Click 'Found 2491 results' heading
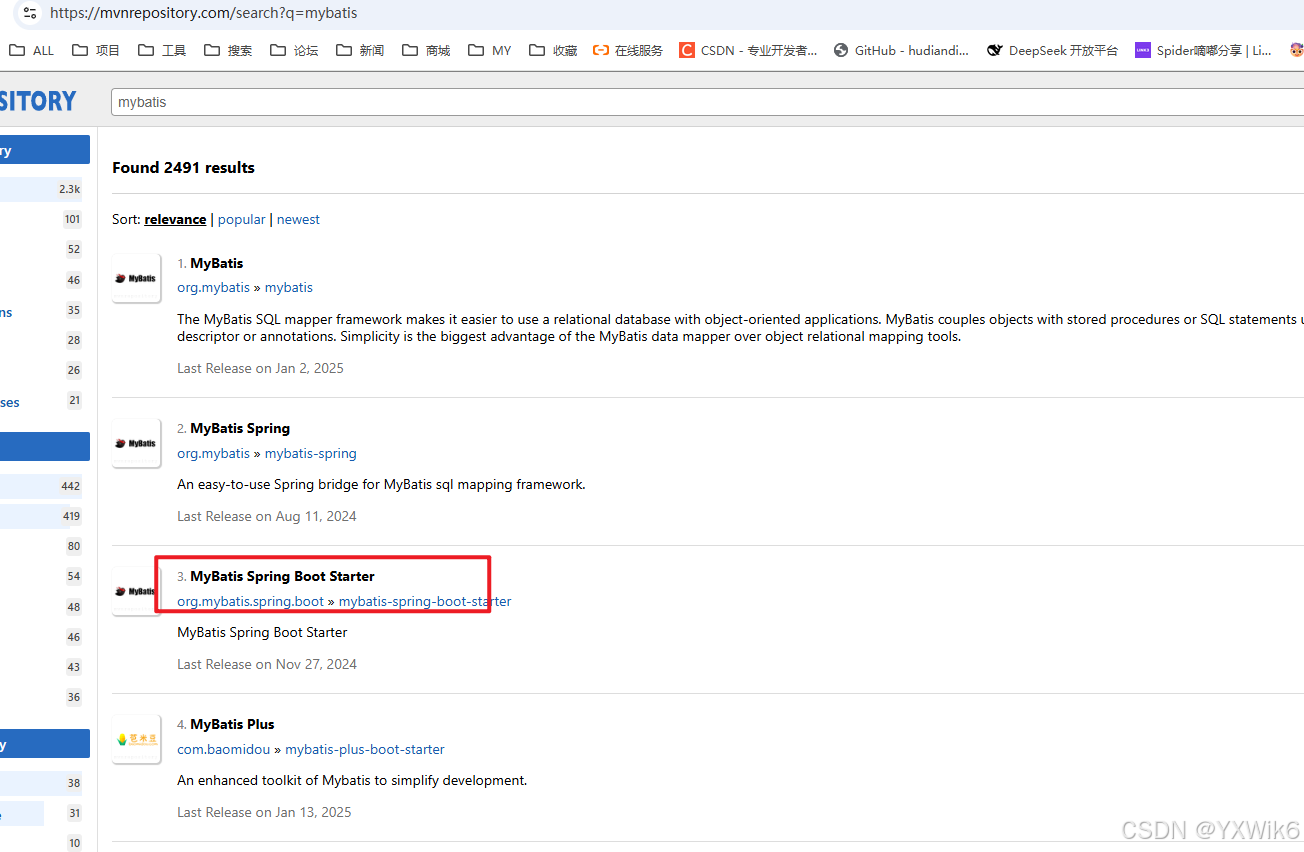The image size is (1304, 852). click(x=183, y=167)
